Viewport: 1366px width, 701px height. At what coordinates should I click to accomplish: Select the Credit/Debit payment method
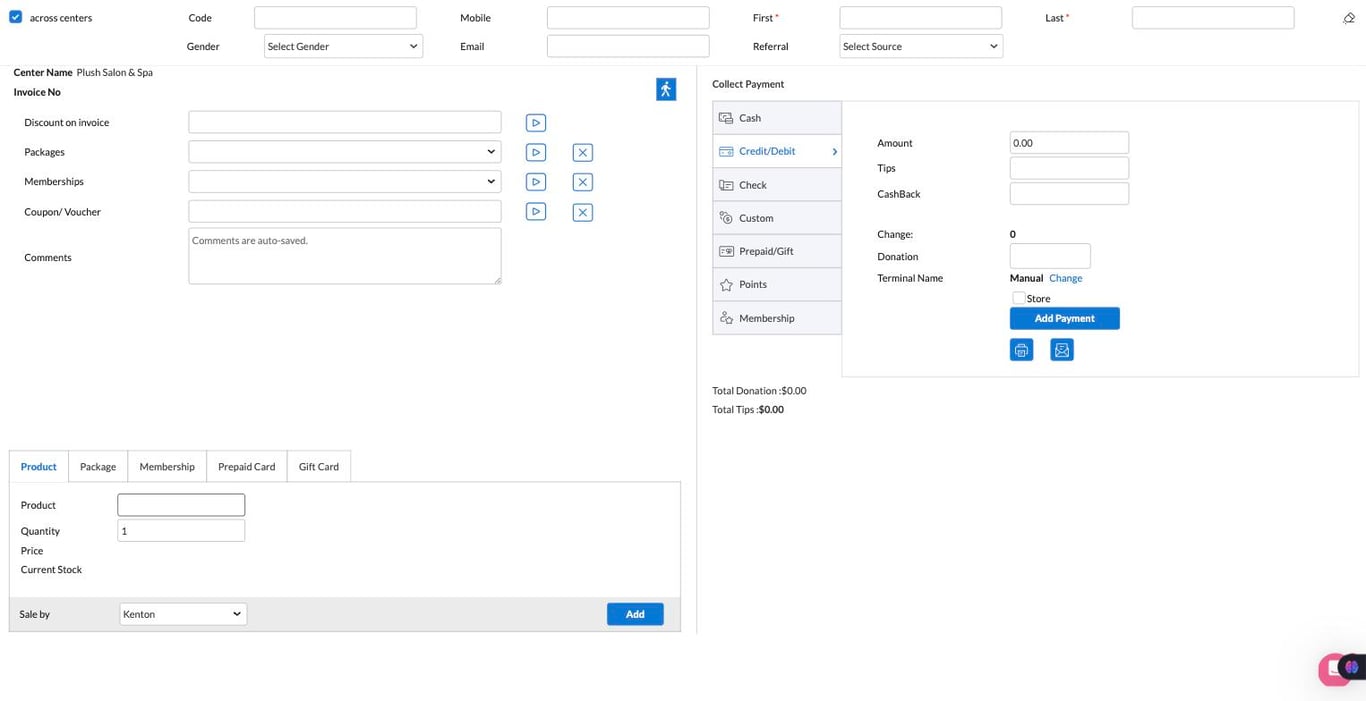(x=777, y=151)
